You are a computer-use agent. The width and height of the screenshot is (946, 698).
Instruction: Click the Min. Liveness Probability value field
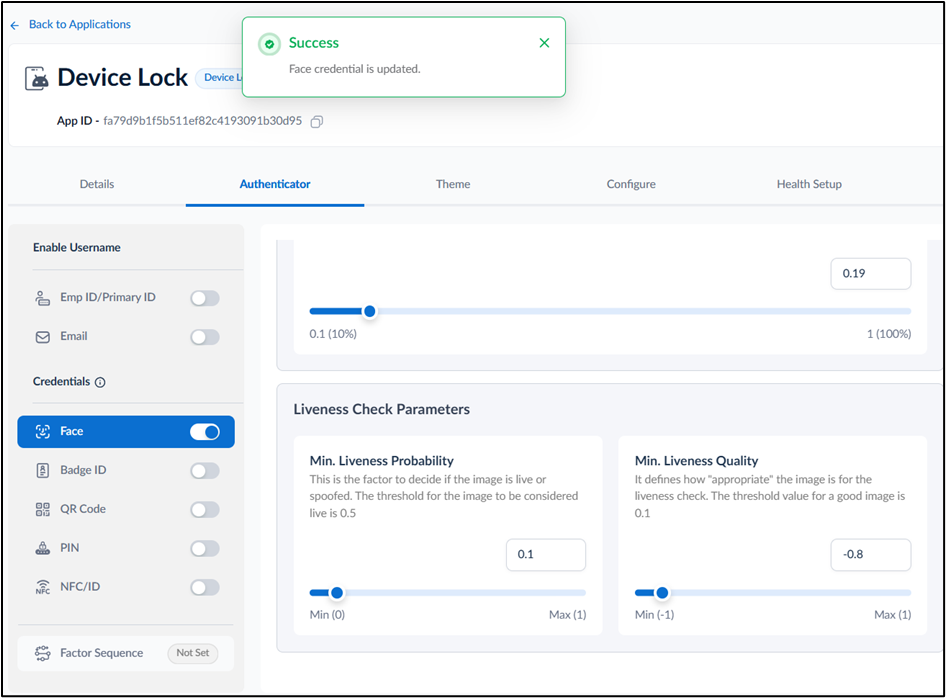tap(546, 554)
